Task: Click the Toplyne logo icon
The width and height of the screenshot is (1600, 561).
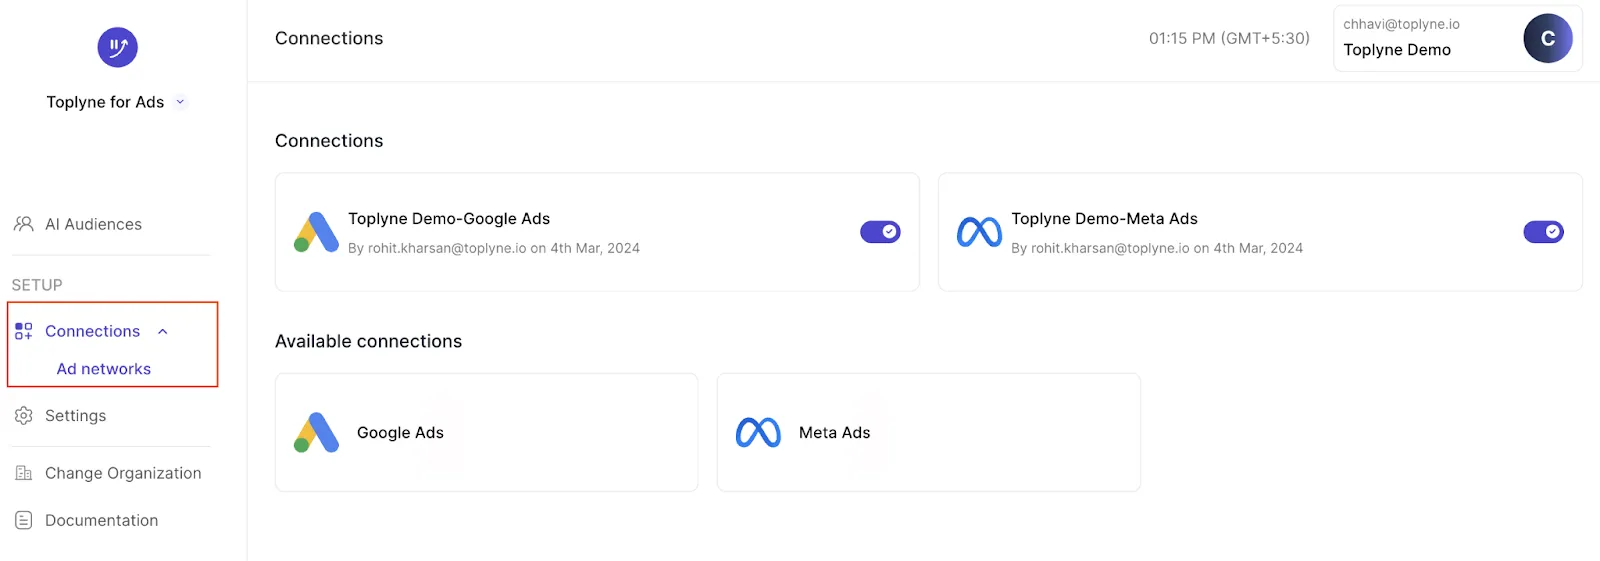Action: 117,47
